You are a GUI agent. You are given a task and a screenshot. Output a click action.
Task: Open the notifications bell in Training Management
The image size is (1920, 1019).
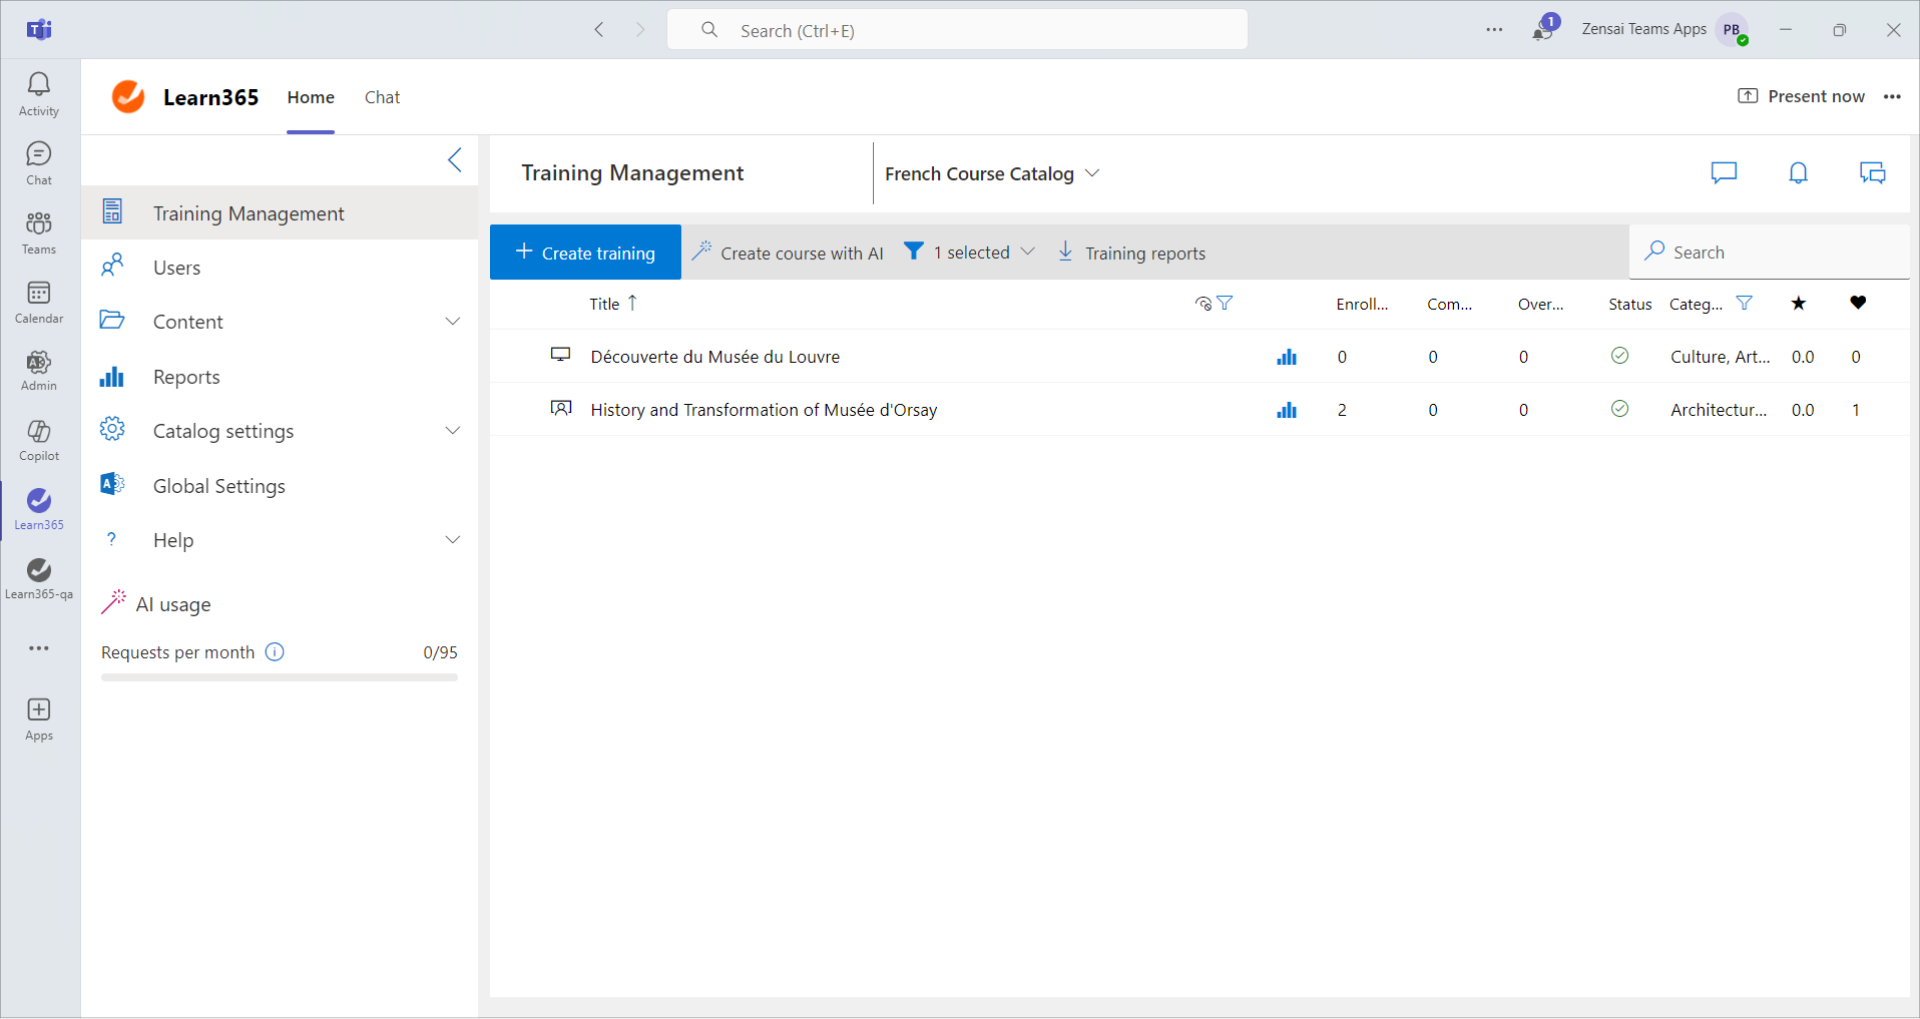[x=1797, y=173]
